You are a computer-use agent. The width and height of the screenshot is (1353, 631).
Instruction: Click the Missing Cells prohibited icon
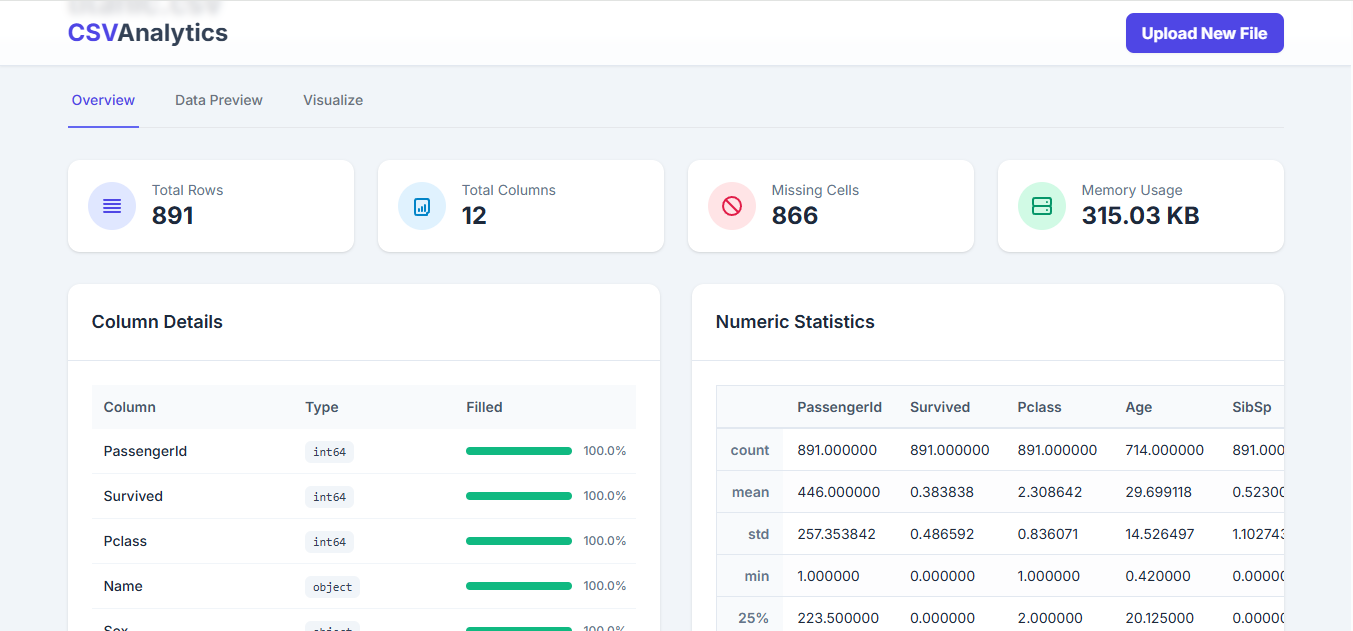coord(732,206)
